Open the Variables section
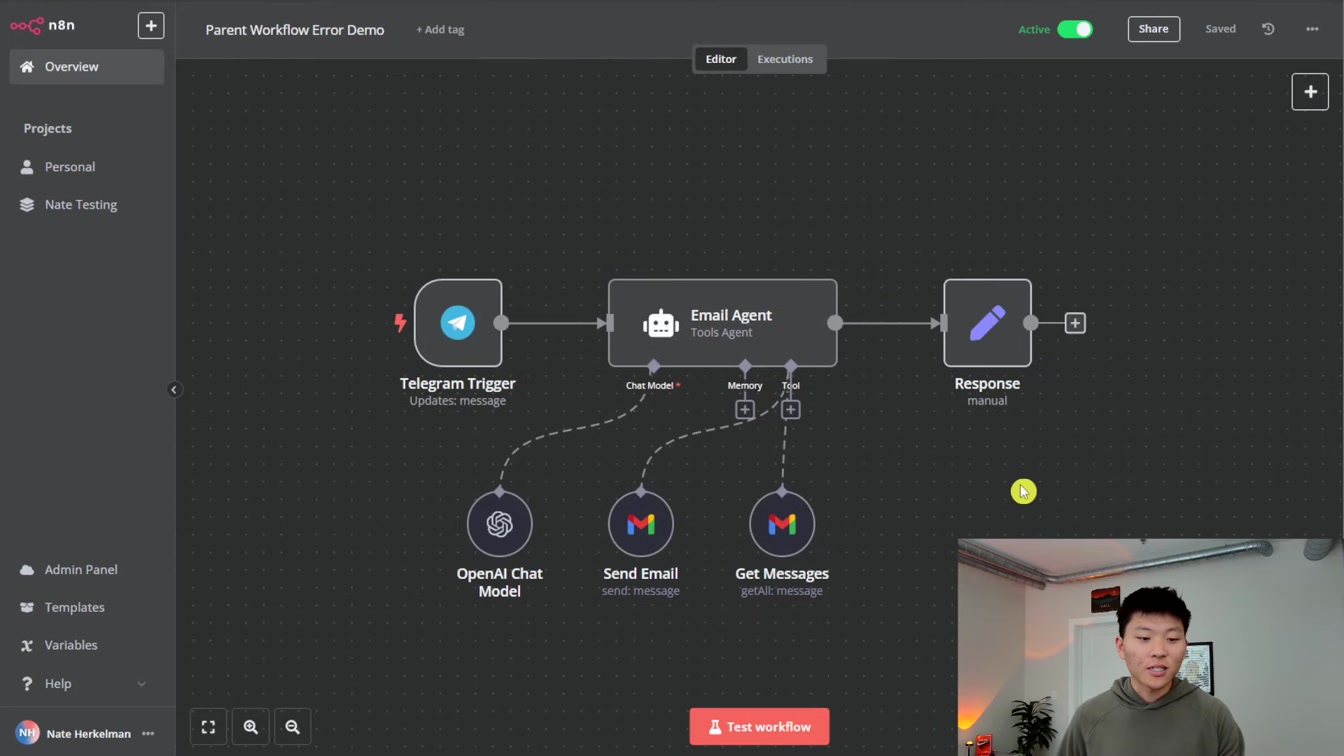 (x=87, y=646)
